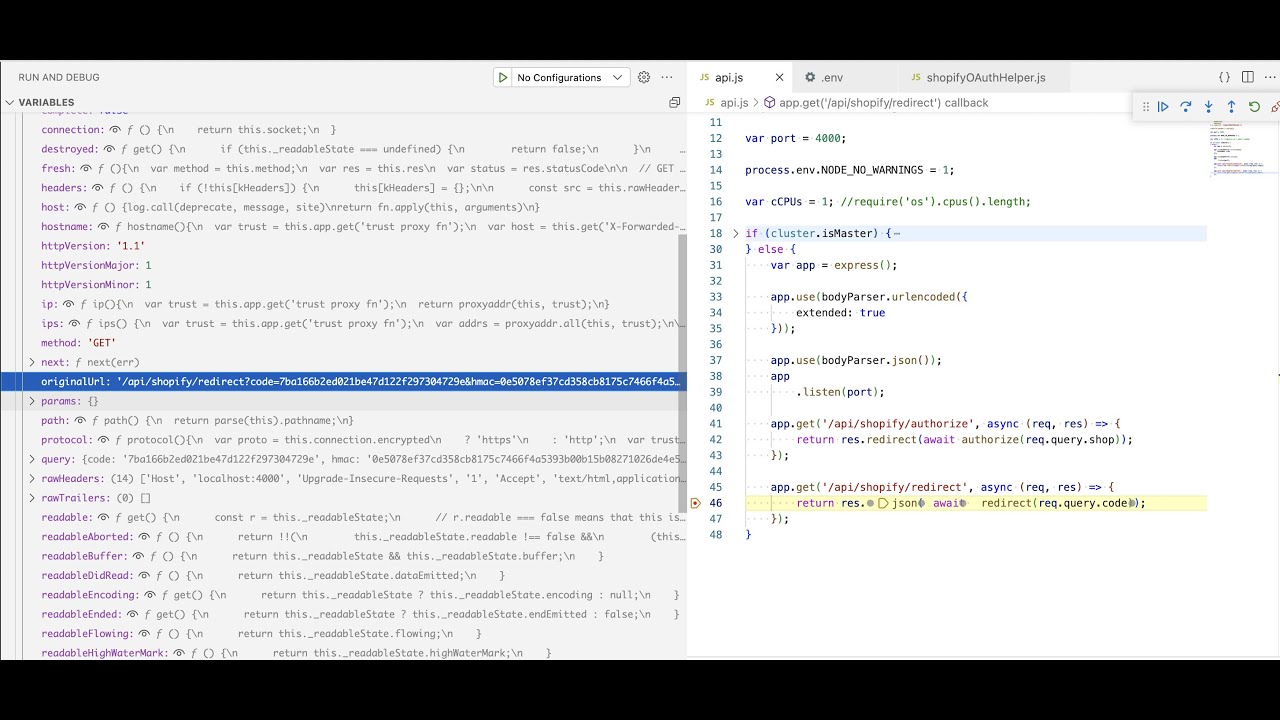Collapse the VARIABLES section
The height and width of the screenshot is (720, 1280).
pyautogui.click(x=10, y=102)
